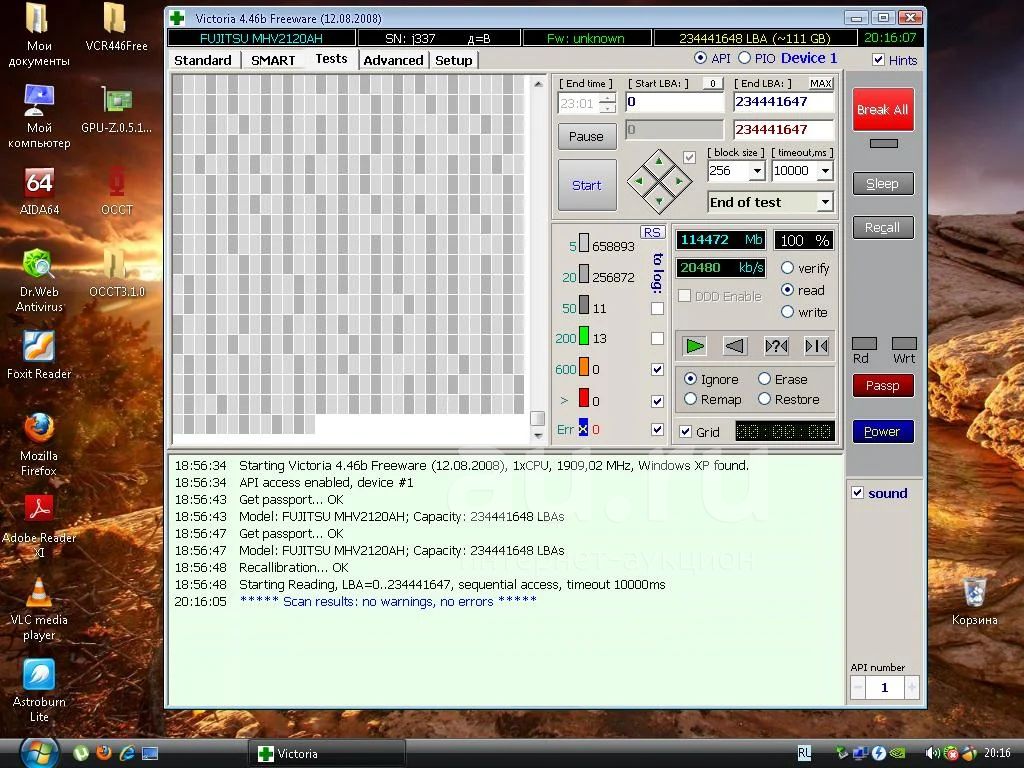The image size is (1024, 768).
Task: Click the reverse scan arrow button
Action: click(x=735, y=345)
